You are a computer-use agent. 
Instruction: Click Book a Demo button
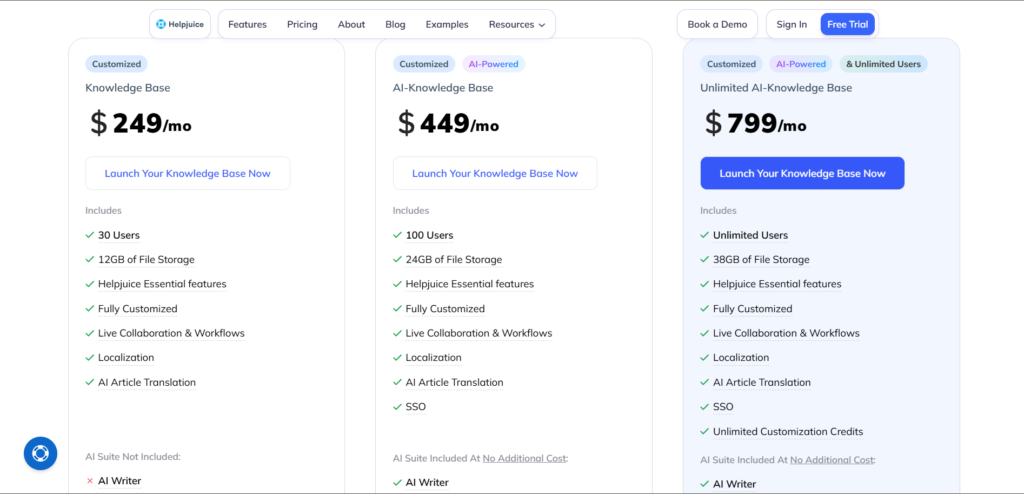[717, 24]
